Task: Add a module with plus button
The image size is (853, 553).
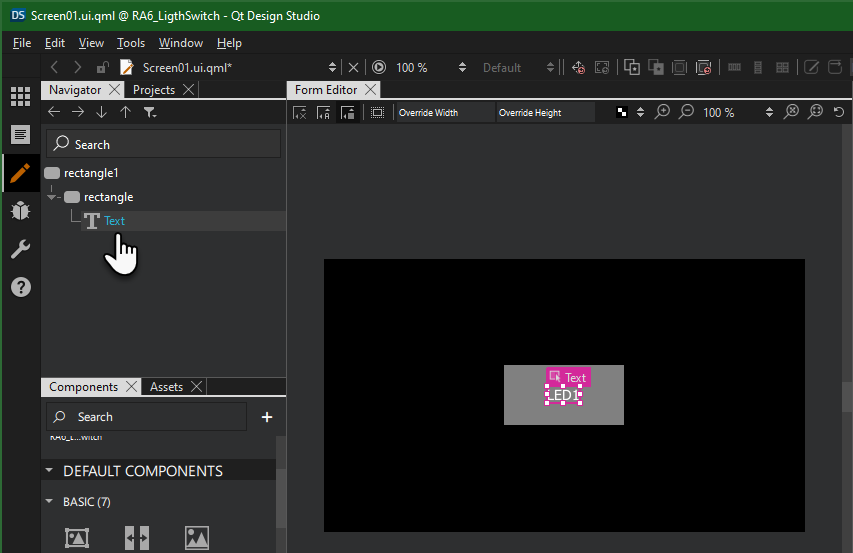Action: coord(267,417)
